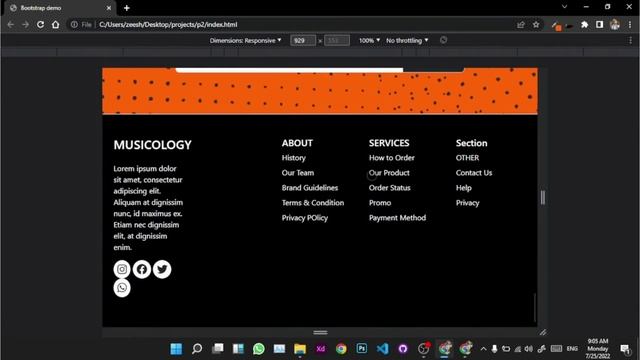
Task: Open Extensions puzzle icon
Action: (x=584, y=25)
